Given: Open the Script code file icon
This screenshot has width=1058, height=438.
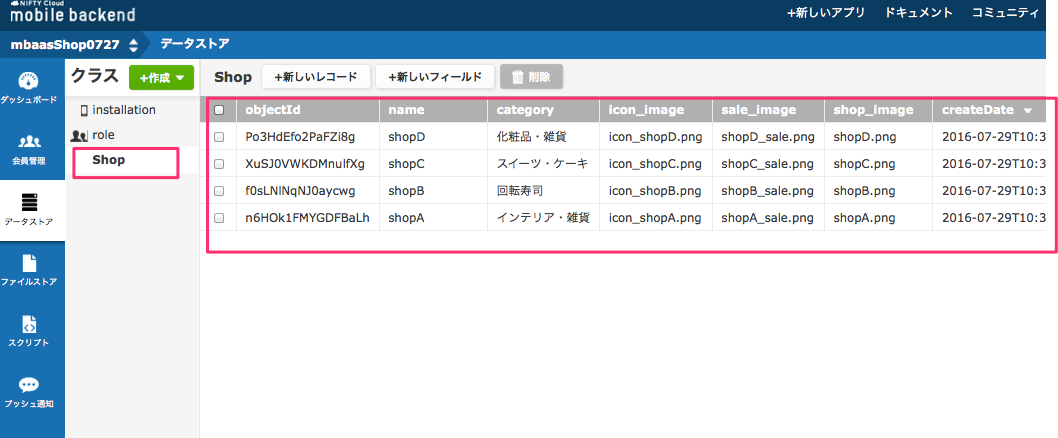Looking at the screenshot, I should pos(30,325).
